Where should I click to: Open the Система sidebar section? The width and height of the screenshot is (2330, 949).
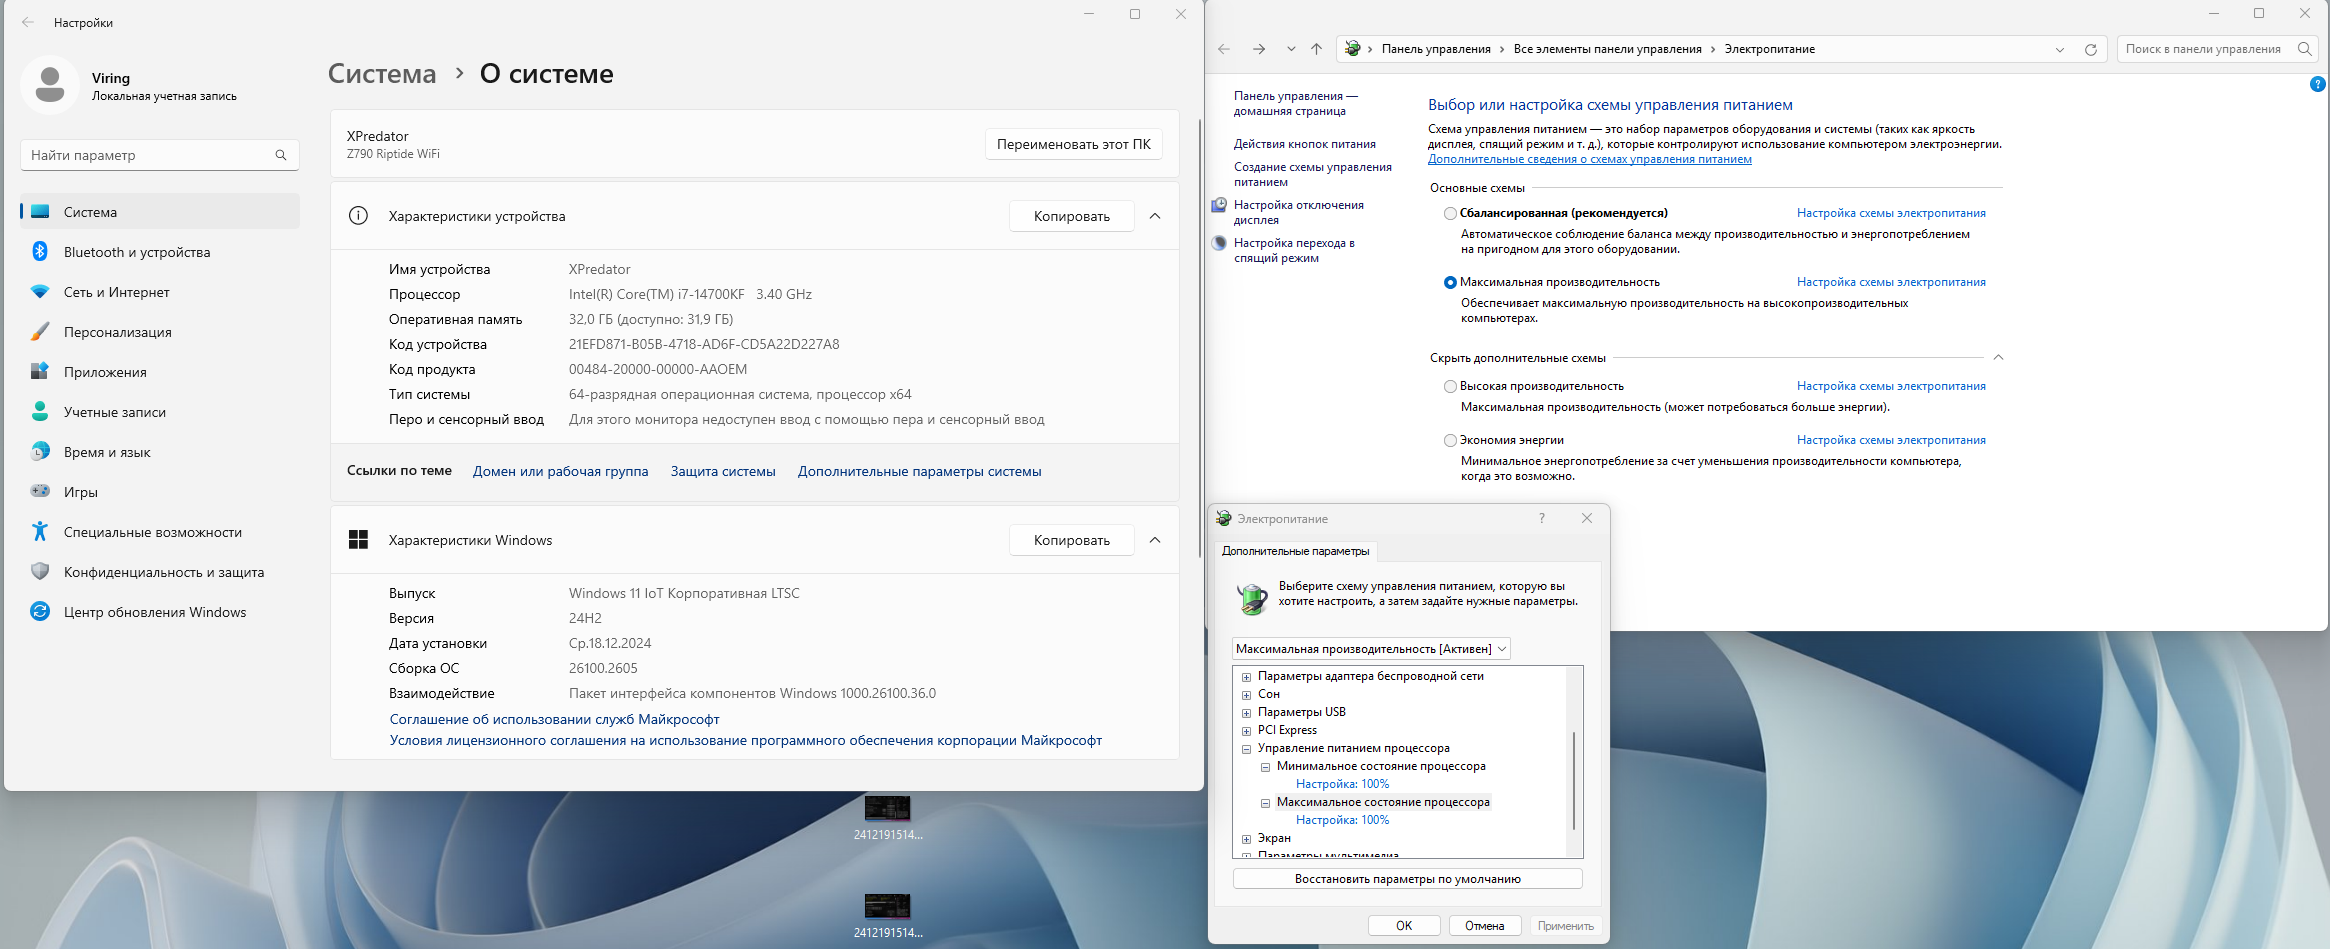pos(160,212)
